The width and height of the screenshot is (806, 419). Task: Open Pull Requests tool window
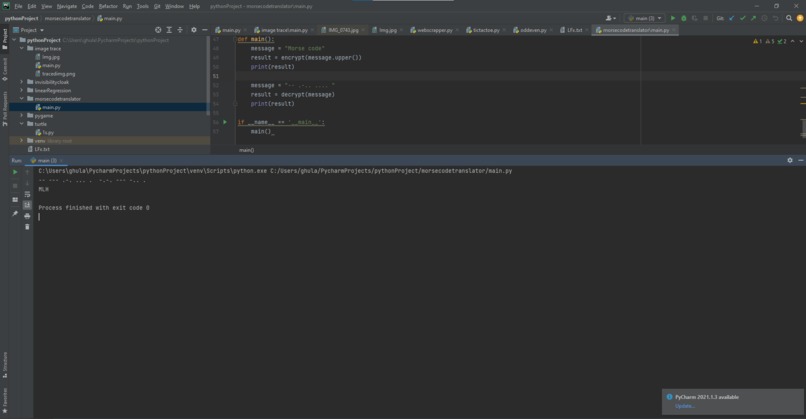point(5,108)
